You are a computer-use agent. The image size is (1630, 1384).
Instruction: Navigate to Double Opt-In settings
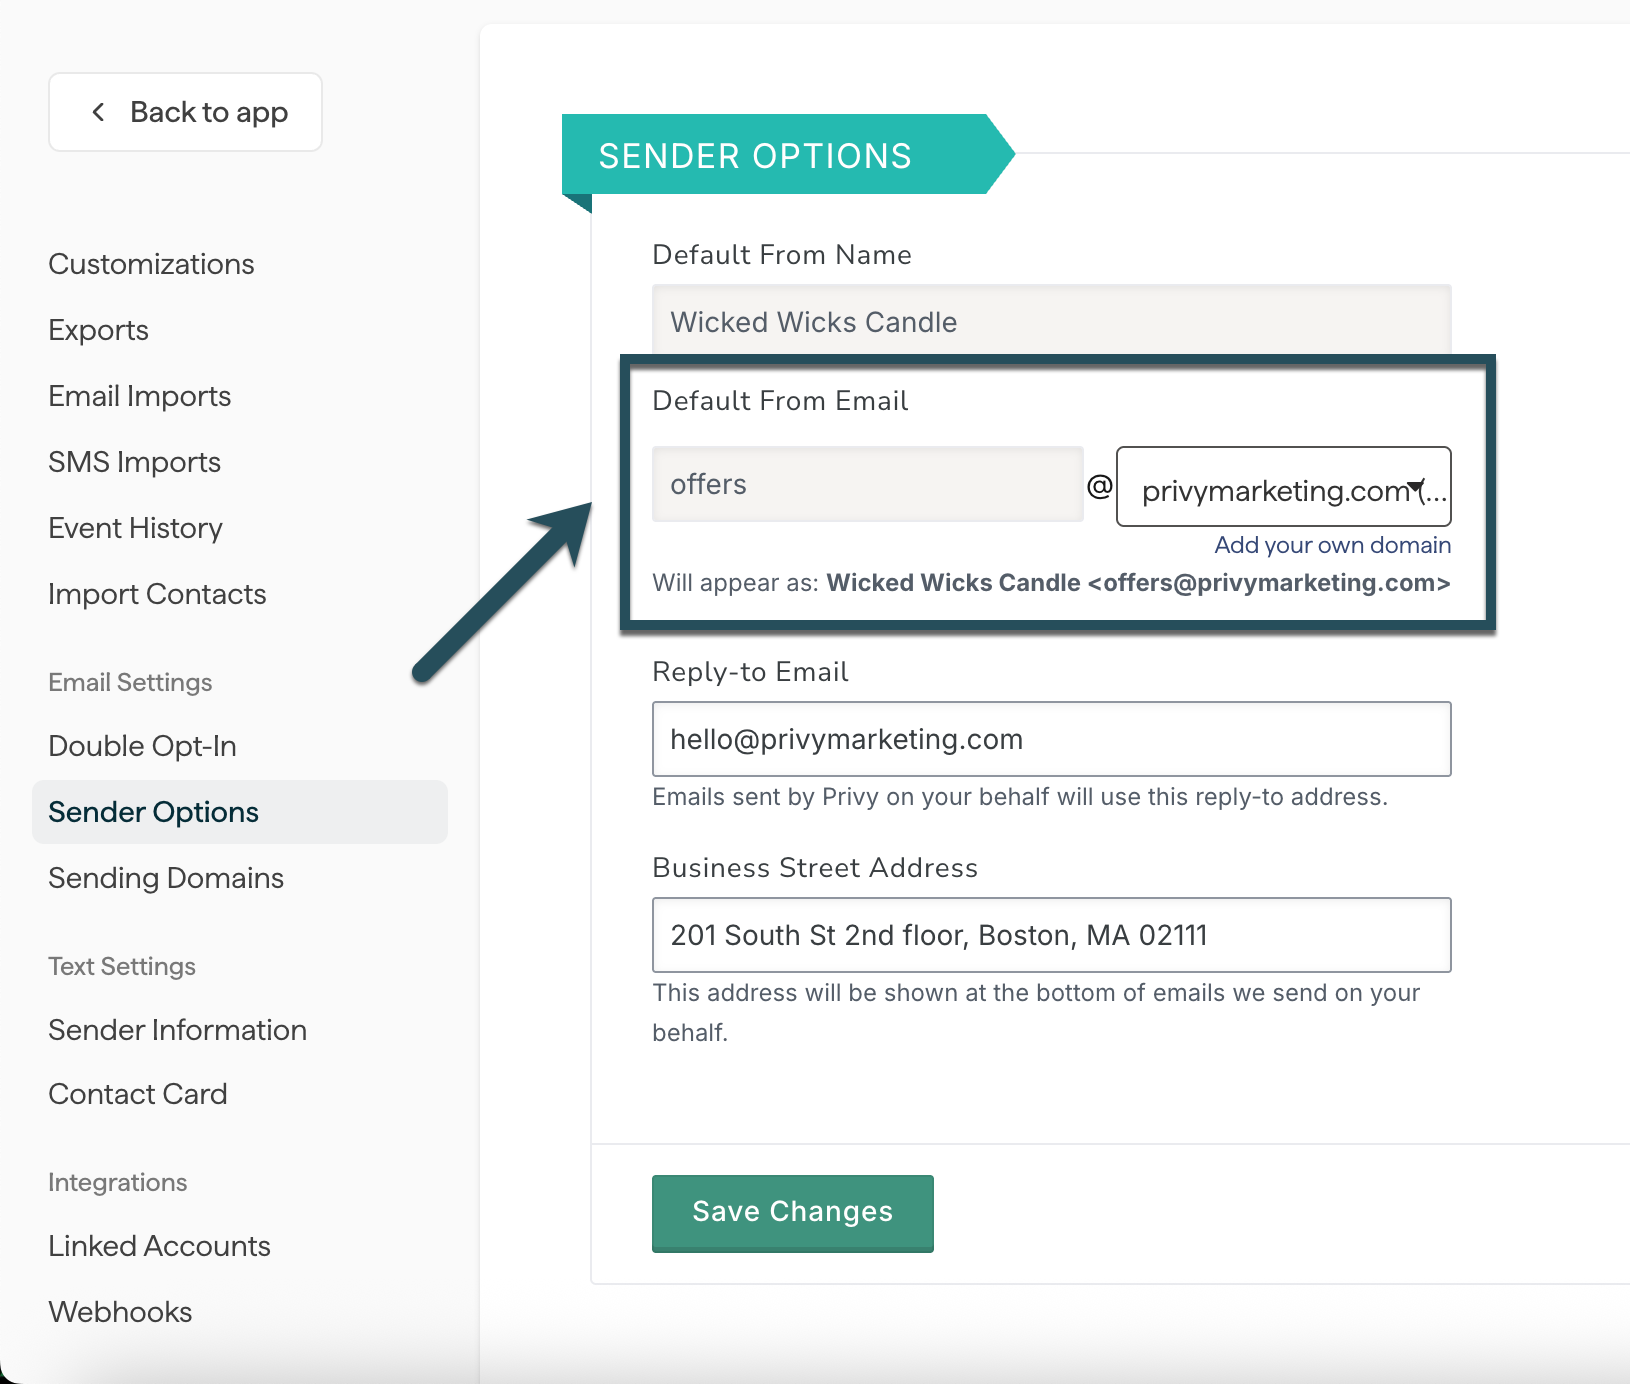142,745
